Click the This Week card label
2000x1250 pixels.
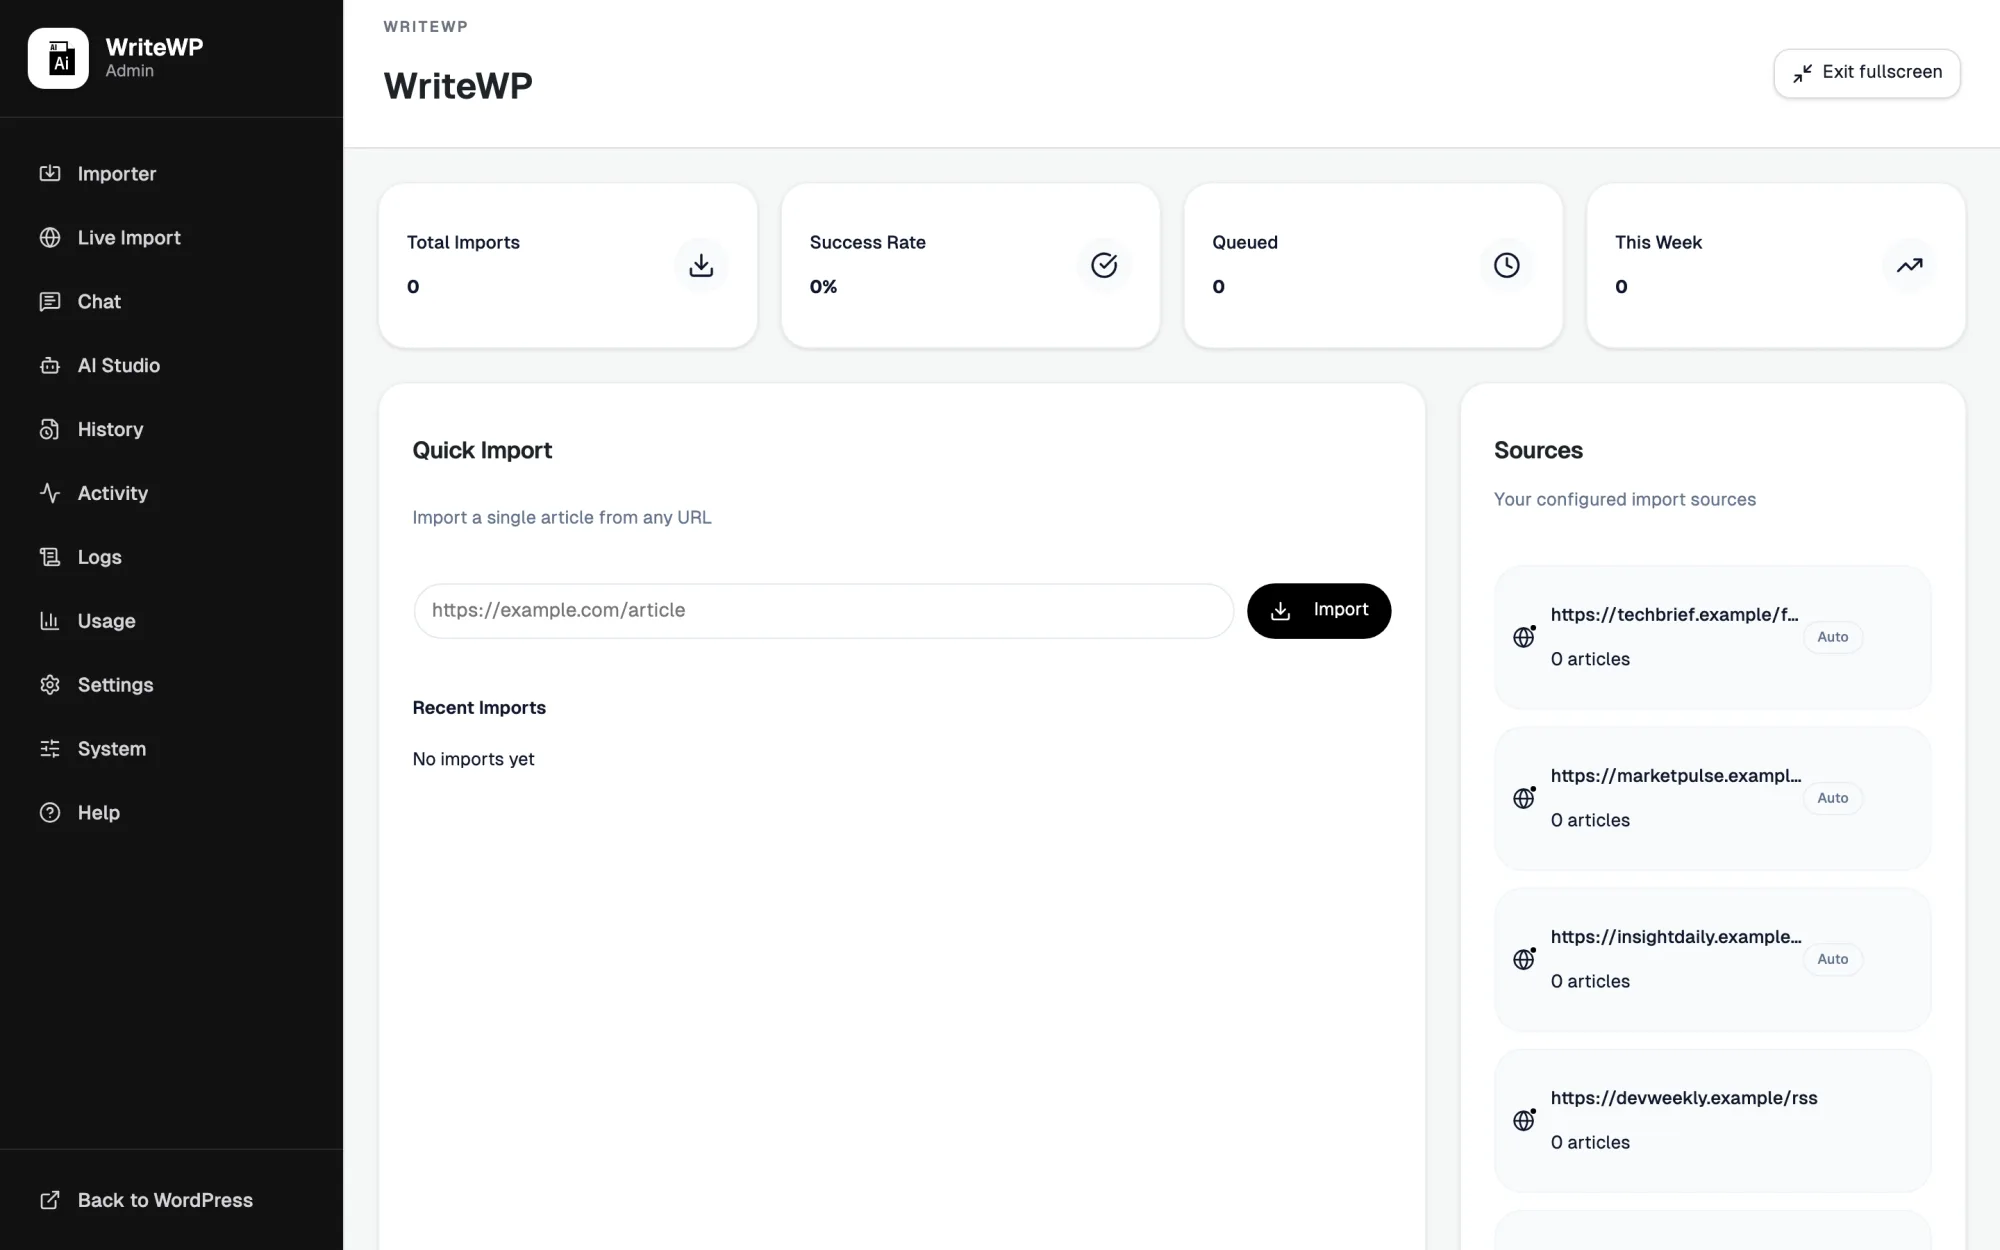1658,242
